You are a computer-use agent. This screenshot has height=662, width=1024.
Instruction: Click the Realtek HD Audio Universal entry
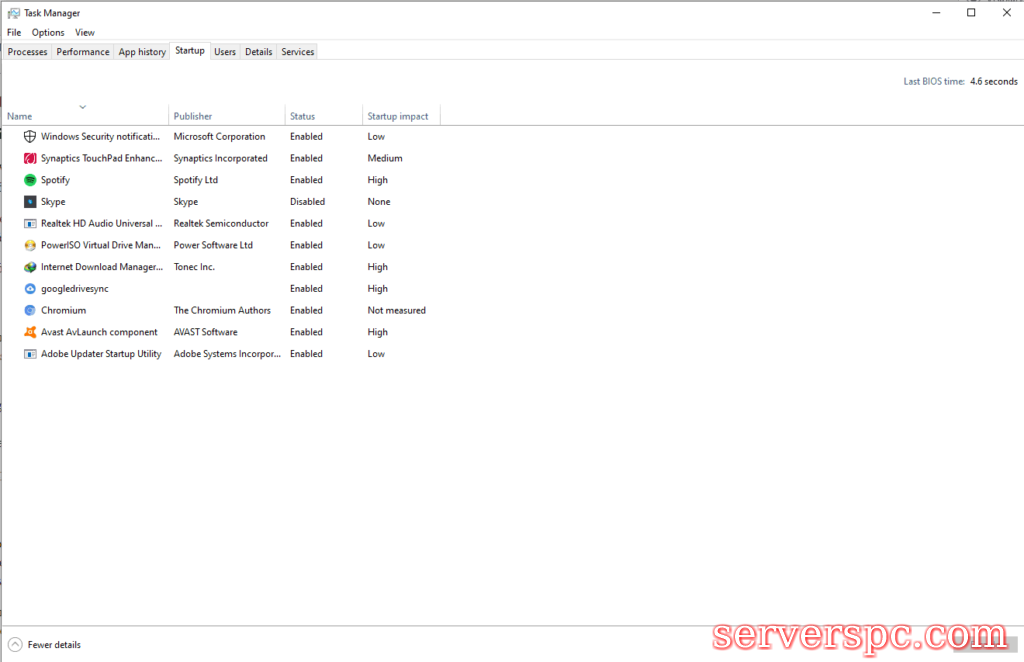pos(101,224)
